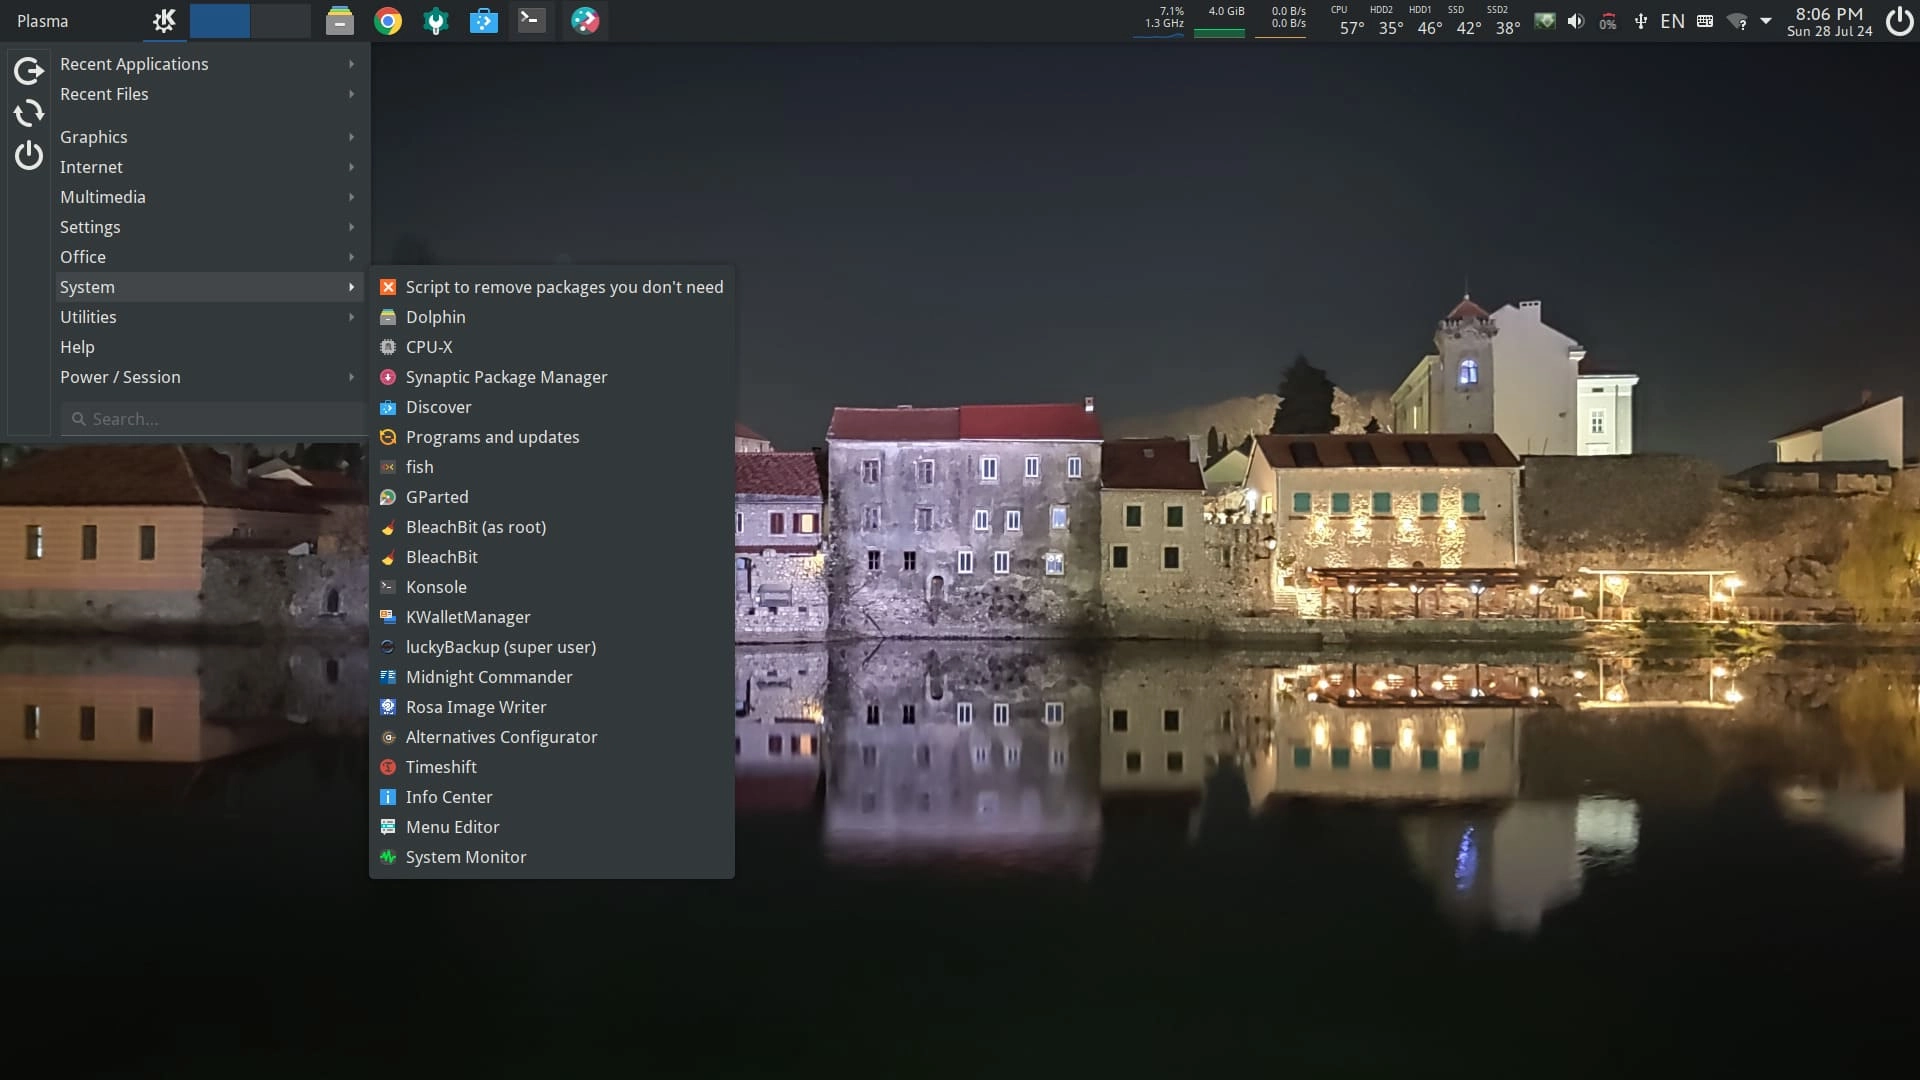Open the virtual keyboard tray icon

pyautogui.click(x=1705, y=21)
